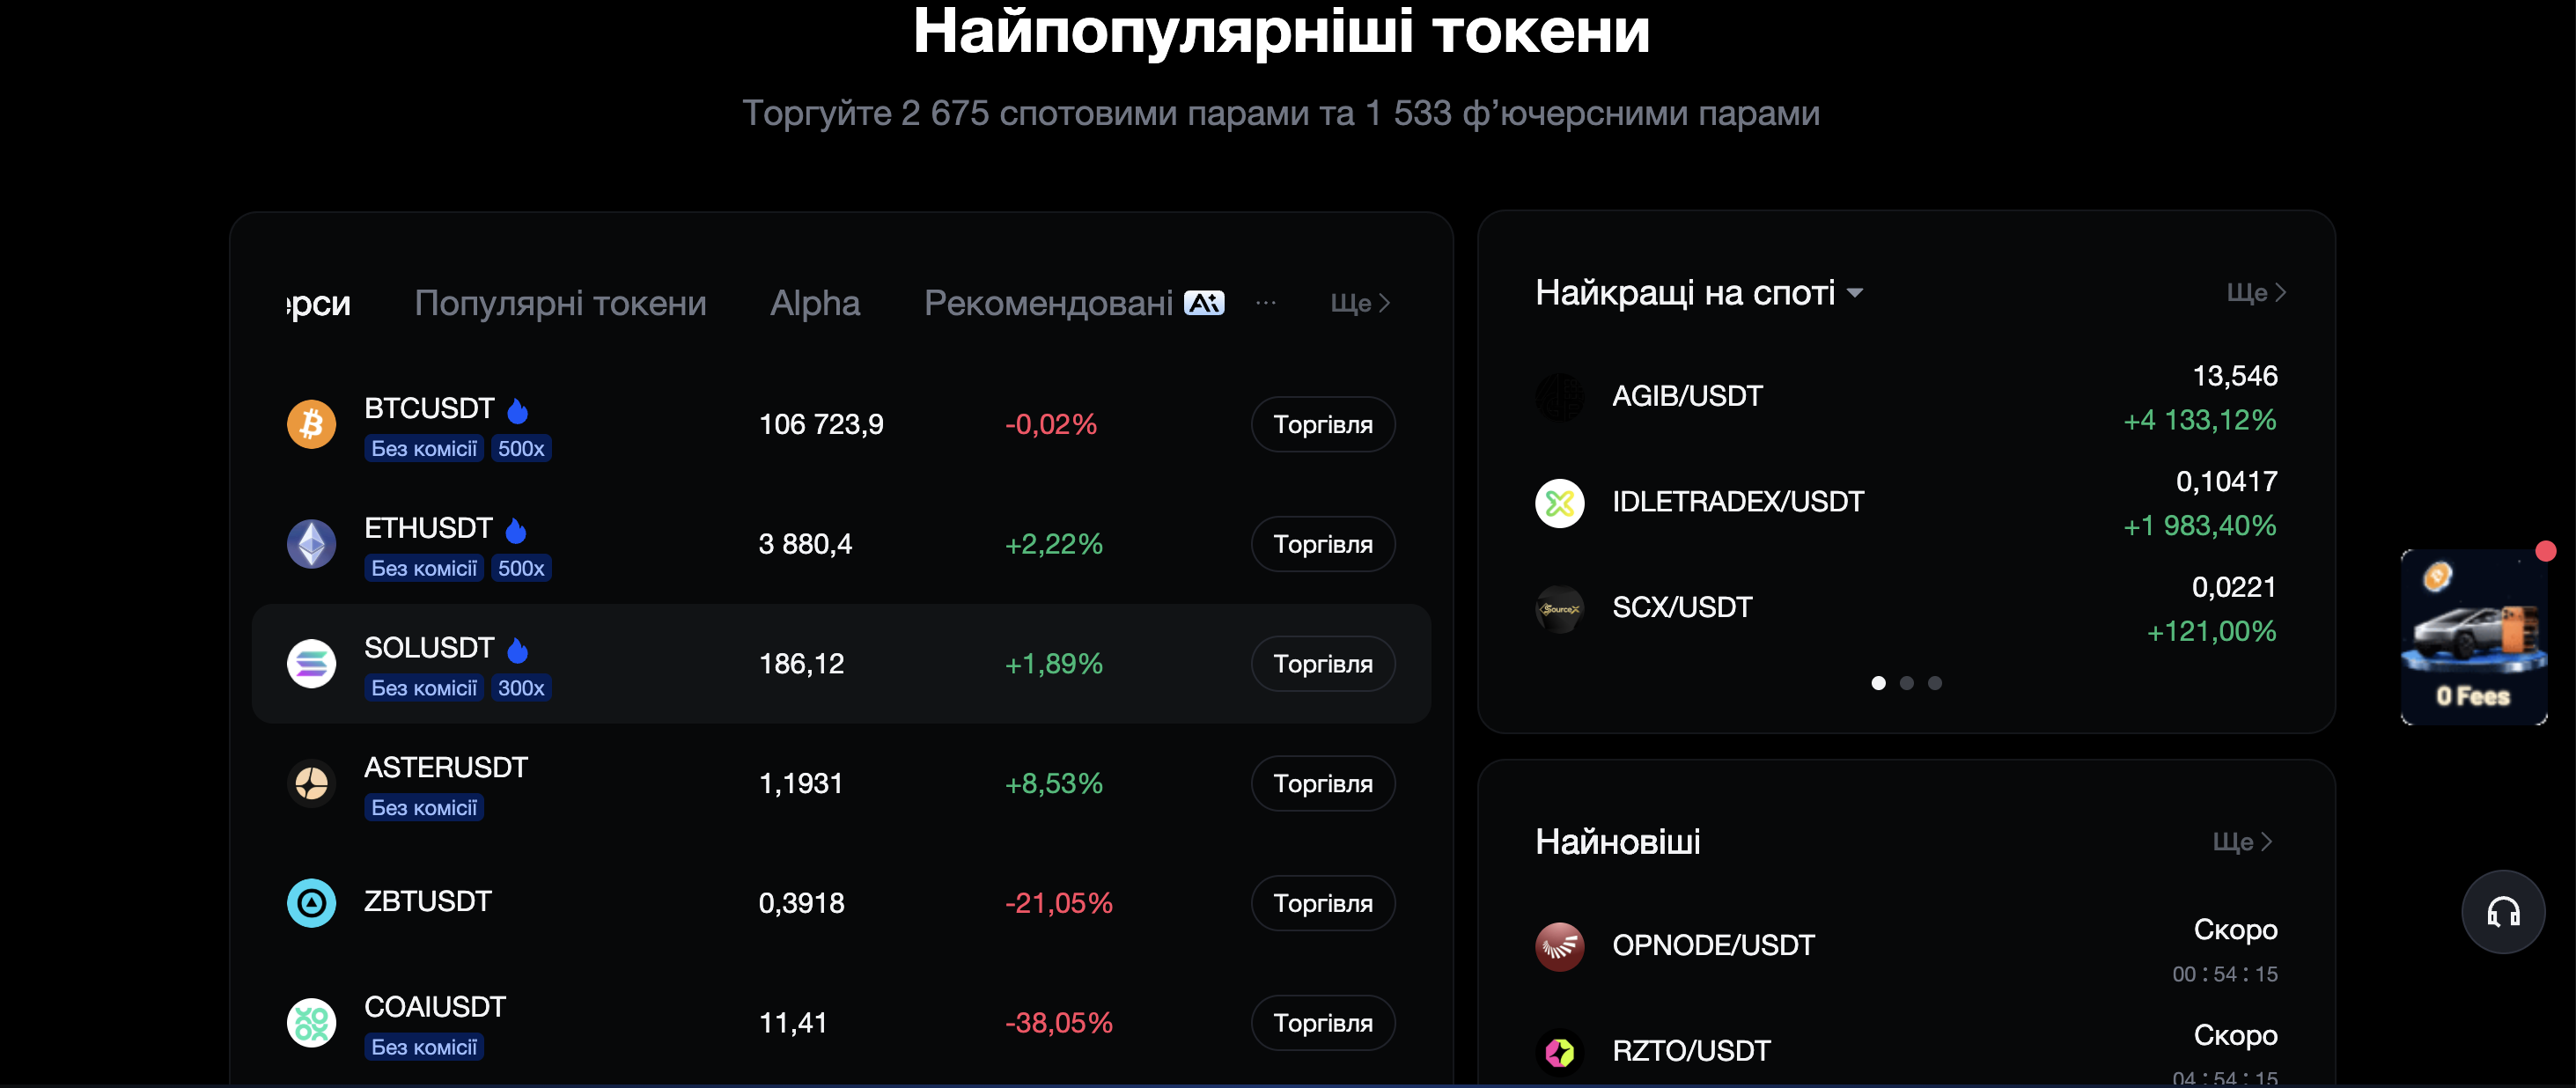Open Ще link in Найновіші panel
Viewport: 2576px width, 1088px height.
click(x=2242, y=842)
